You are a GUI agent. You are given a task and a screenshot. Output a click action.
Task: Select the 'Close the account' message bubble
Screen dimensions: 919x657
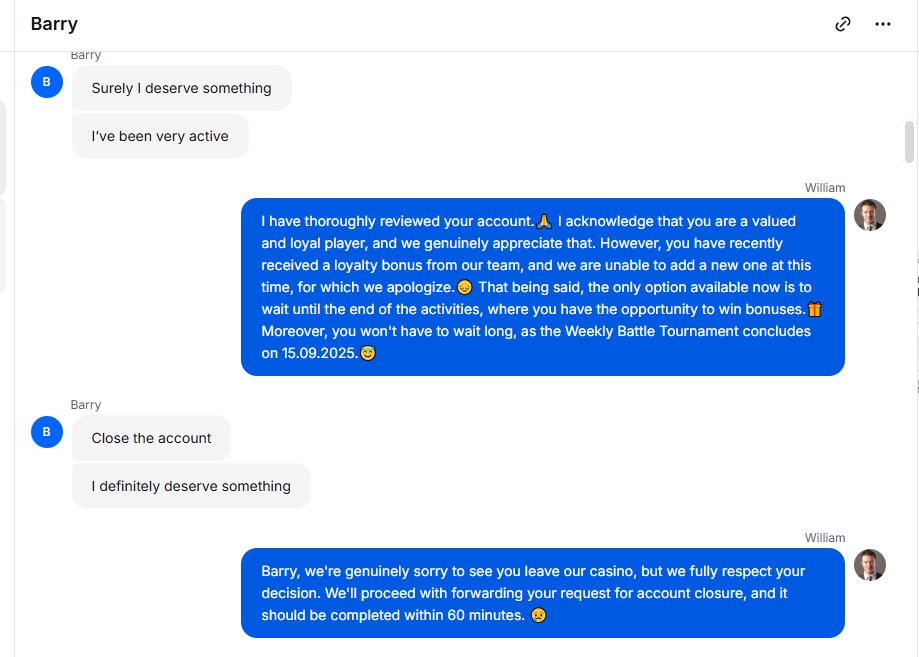(151, 438)
